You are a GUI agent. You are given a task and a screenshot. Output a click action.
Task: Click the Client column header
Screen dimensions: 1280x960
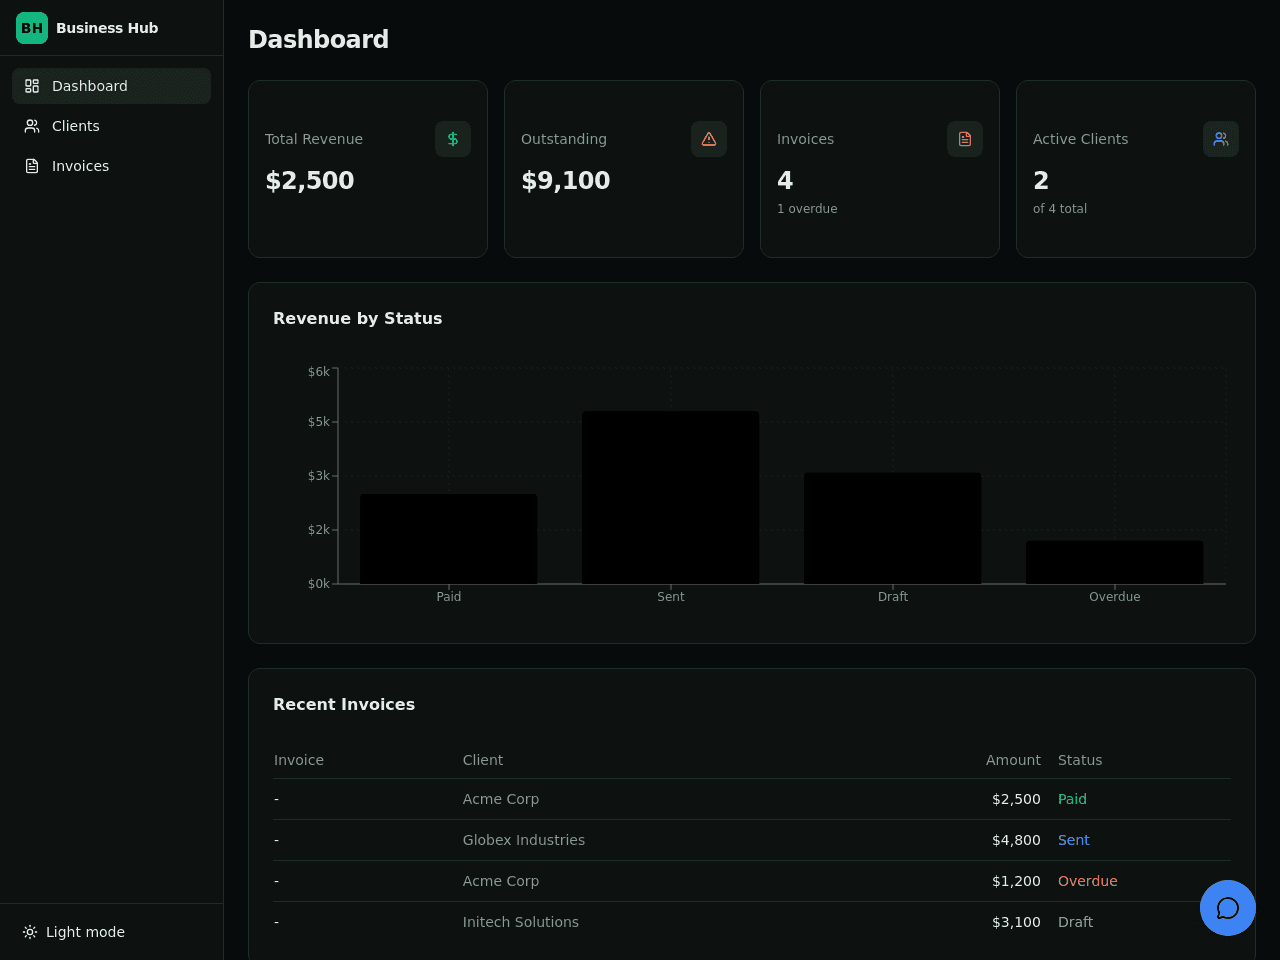(483, 760)
